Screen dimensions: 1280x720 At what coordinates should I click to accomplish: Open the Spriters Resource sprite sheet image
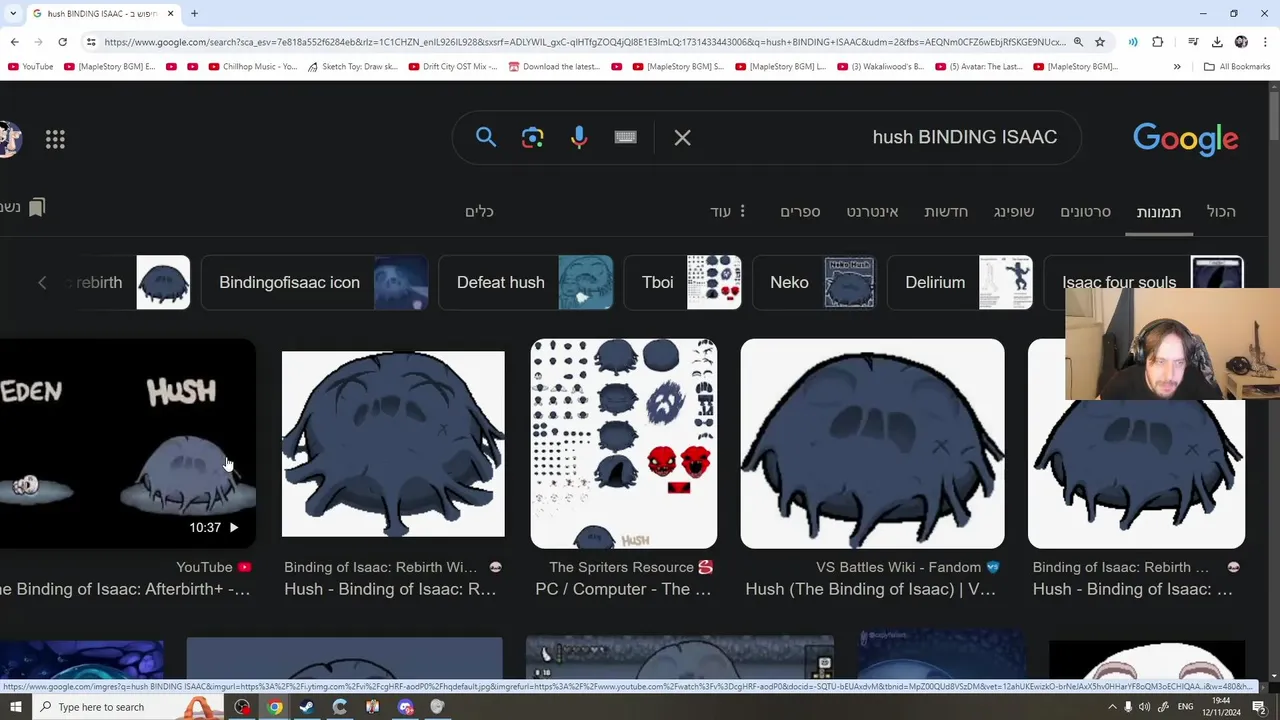(x=624, y=444)
